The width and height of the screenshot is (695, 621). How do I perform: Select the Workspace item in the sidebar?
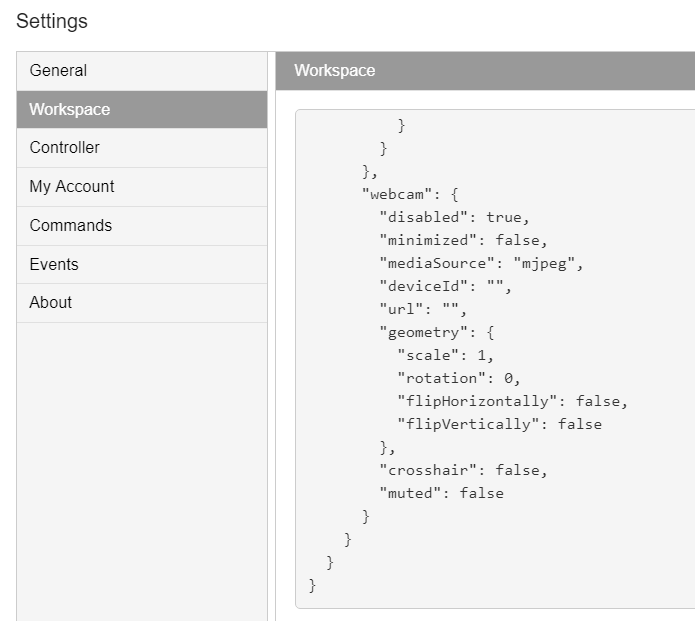(142, 109)
